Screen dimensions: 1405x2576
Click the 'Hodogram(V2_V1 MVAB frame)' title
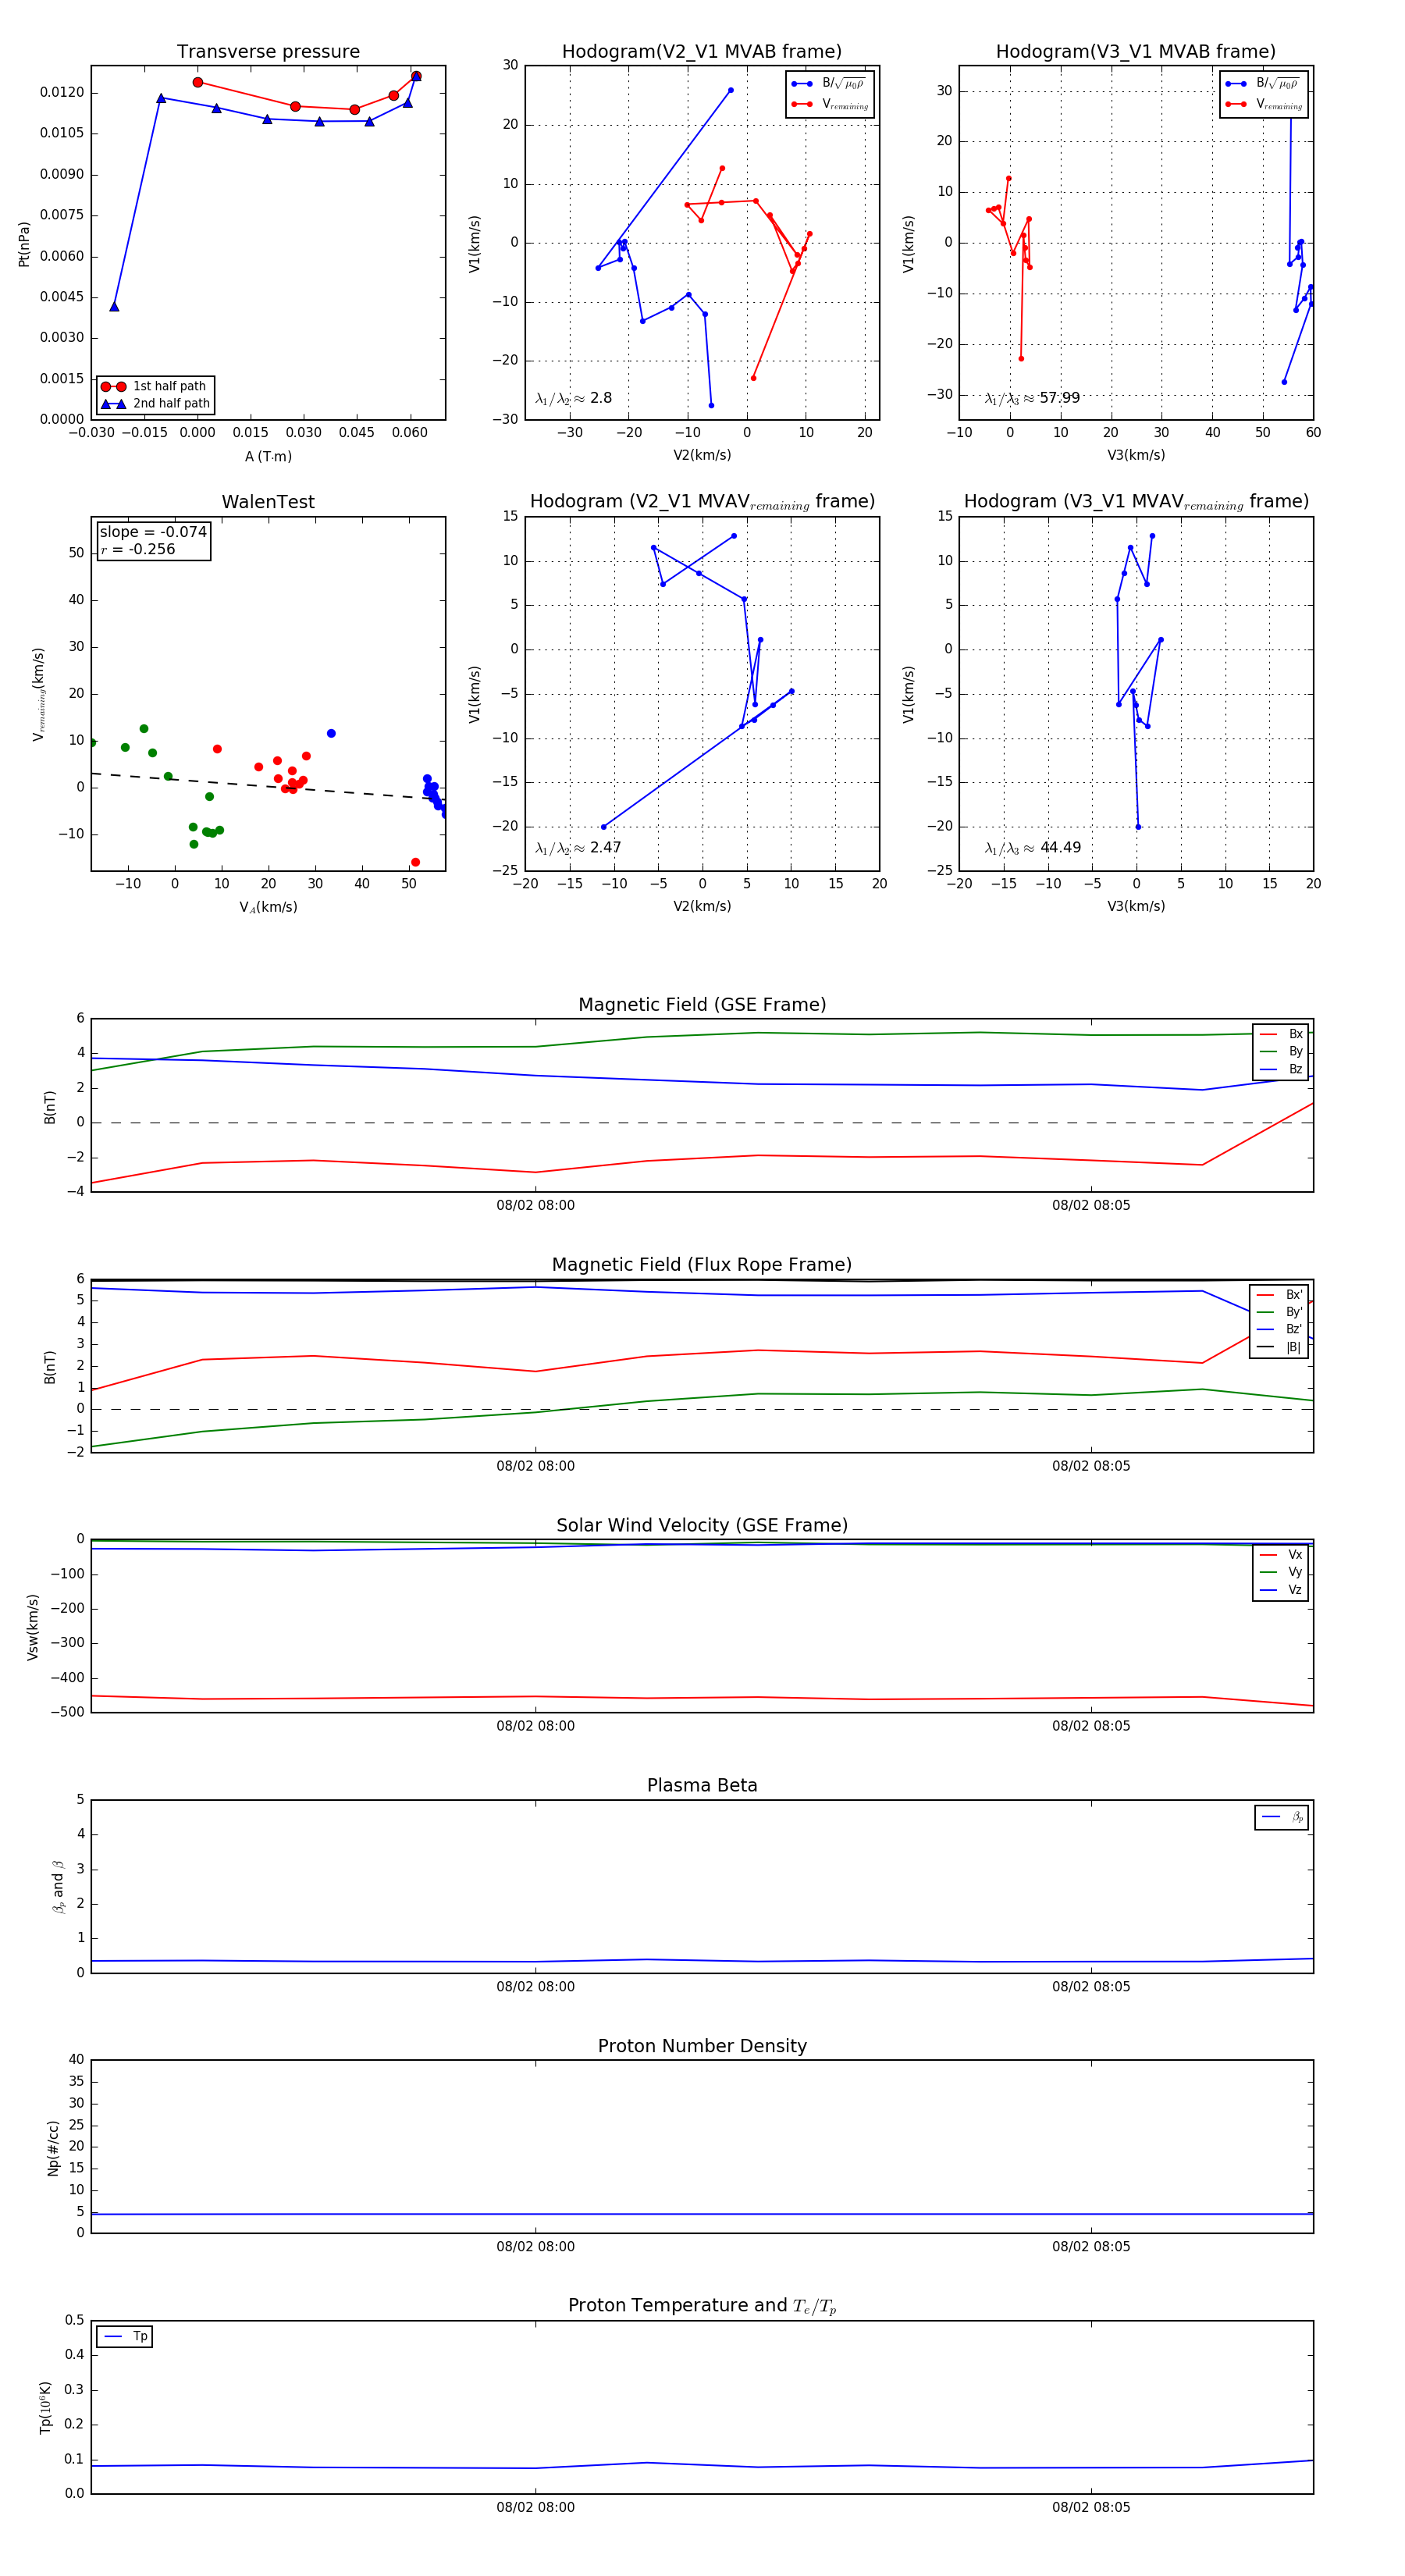[702, 52]
